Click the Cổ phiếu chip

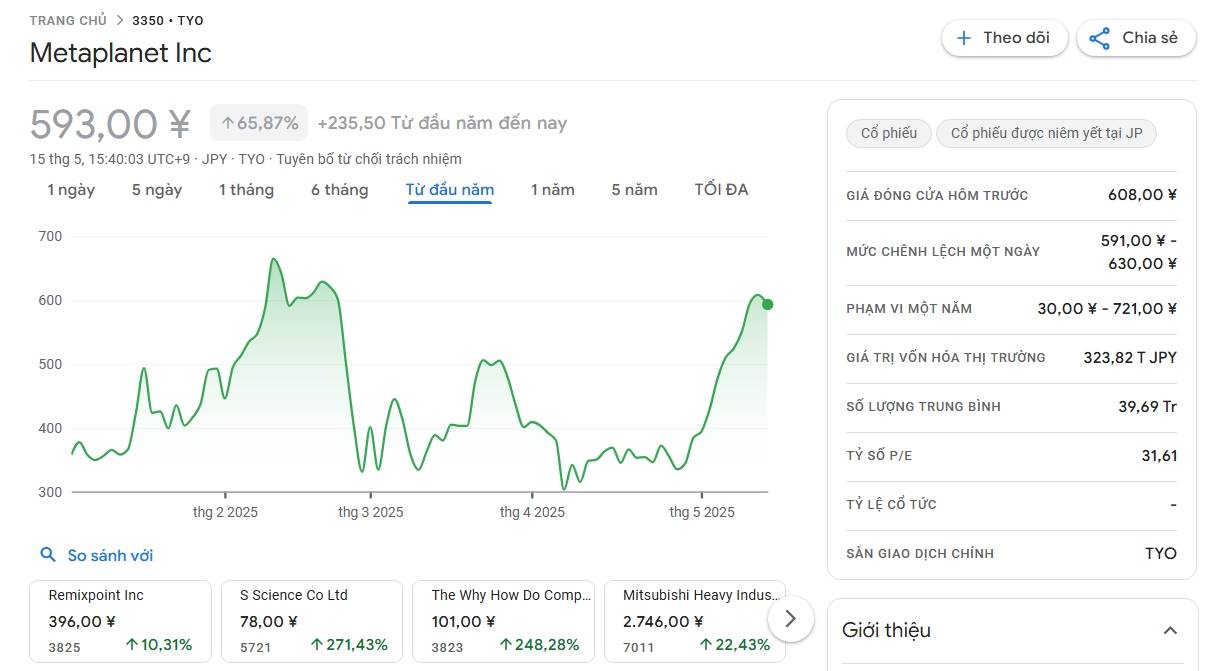(888, 133)
